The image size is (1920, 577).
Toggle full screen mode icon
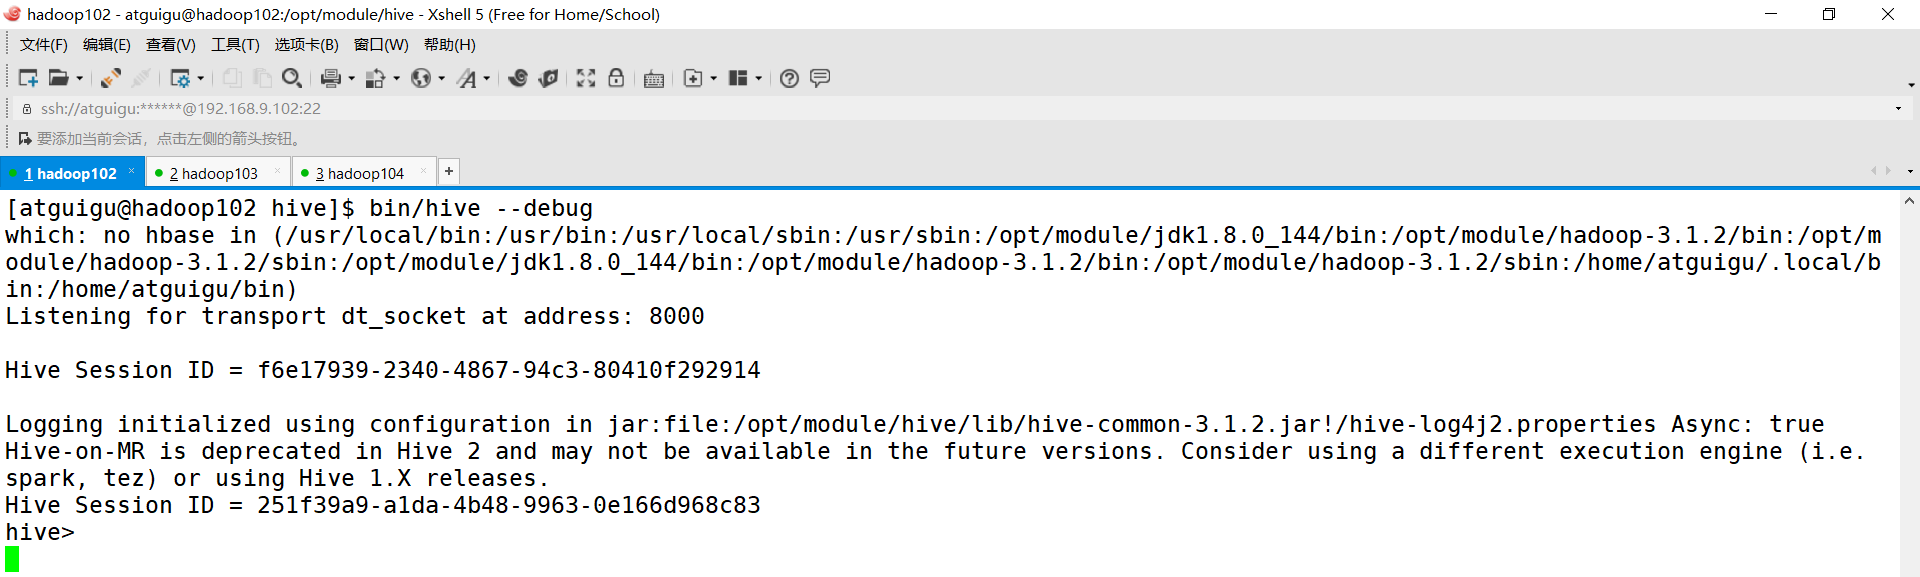(586, 78)
